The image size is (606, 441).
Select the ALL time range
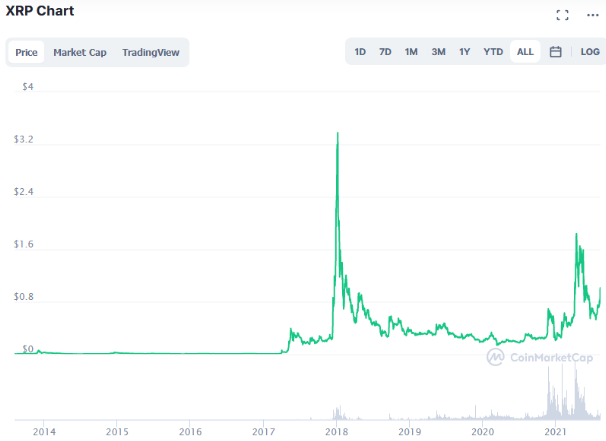pos(525,51)
